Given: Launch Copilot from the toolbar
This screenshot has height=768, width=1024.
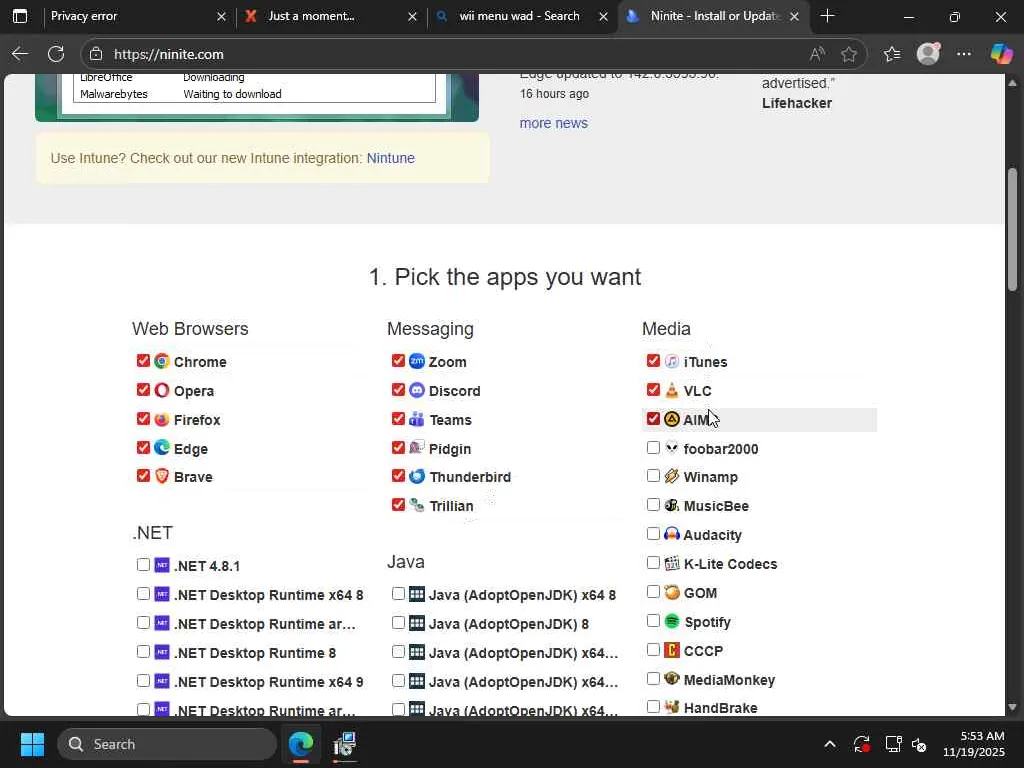Looking at the screenshot, I should pos(1001,54).
